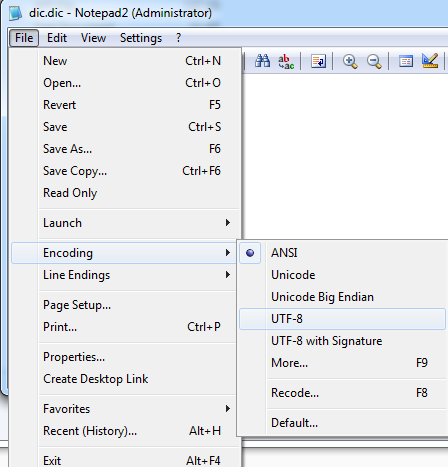Click the Zoom In magnifier icon

pyautogui.click(x=350, y=62)
